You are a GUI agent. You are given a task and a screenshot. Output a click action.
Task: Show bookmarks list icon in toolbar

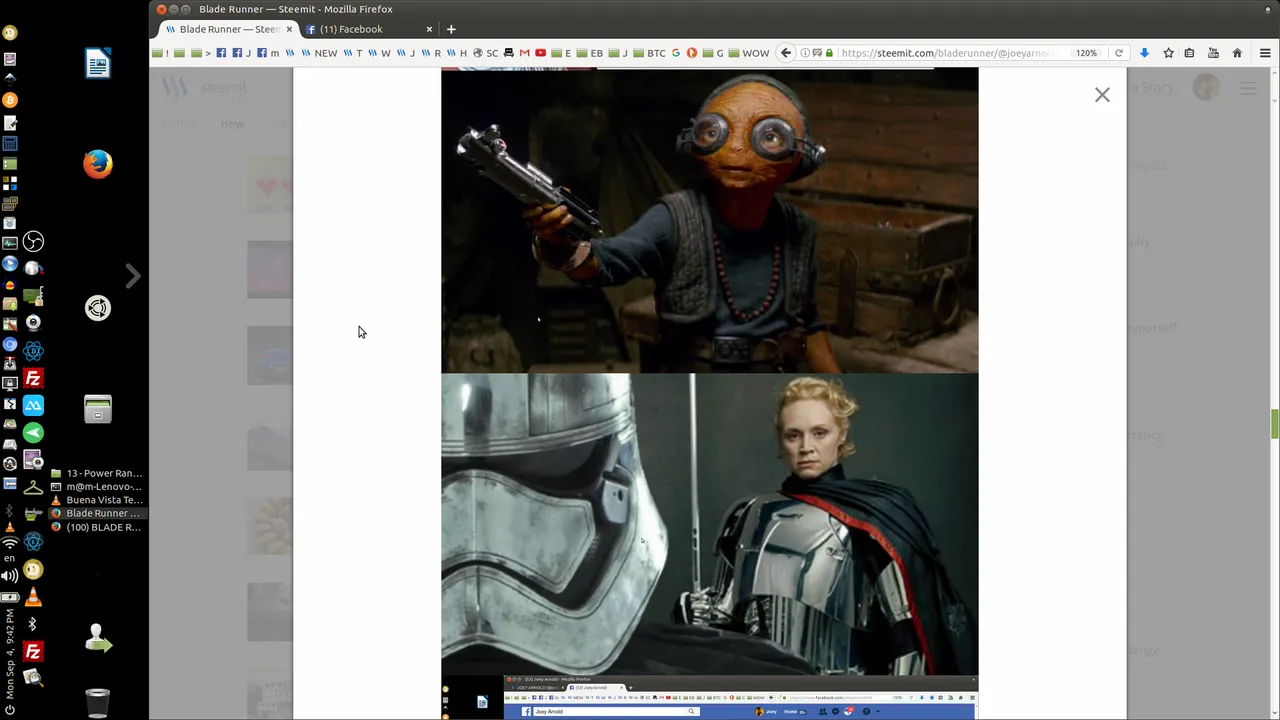[1190, 53]
